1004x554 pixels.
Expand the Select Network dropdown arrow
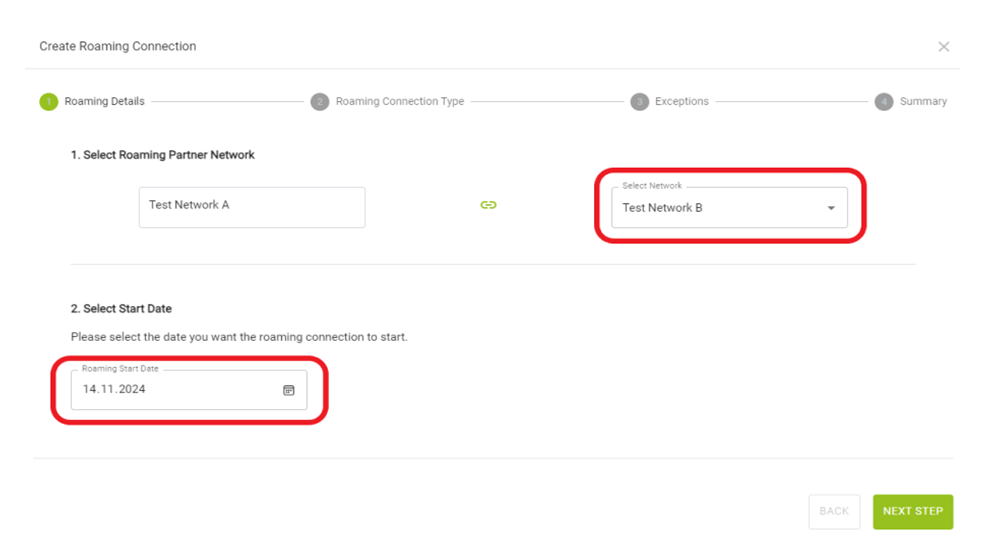831,208
